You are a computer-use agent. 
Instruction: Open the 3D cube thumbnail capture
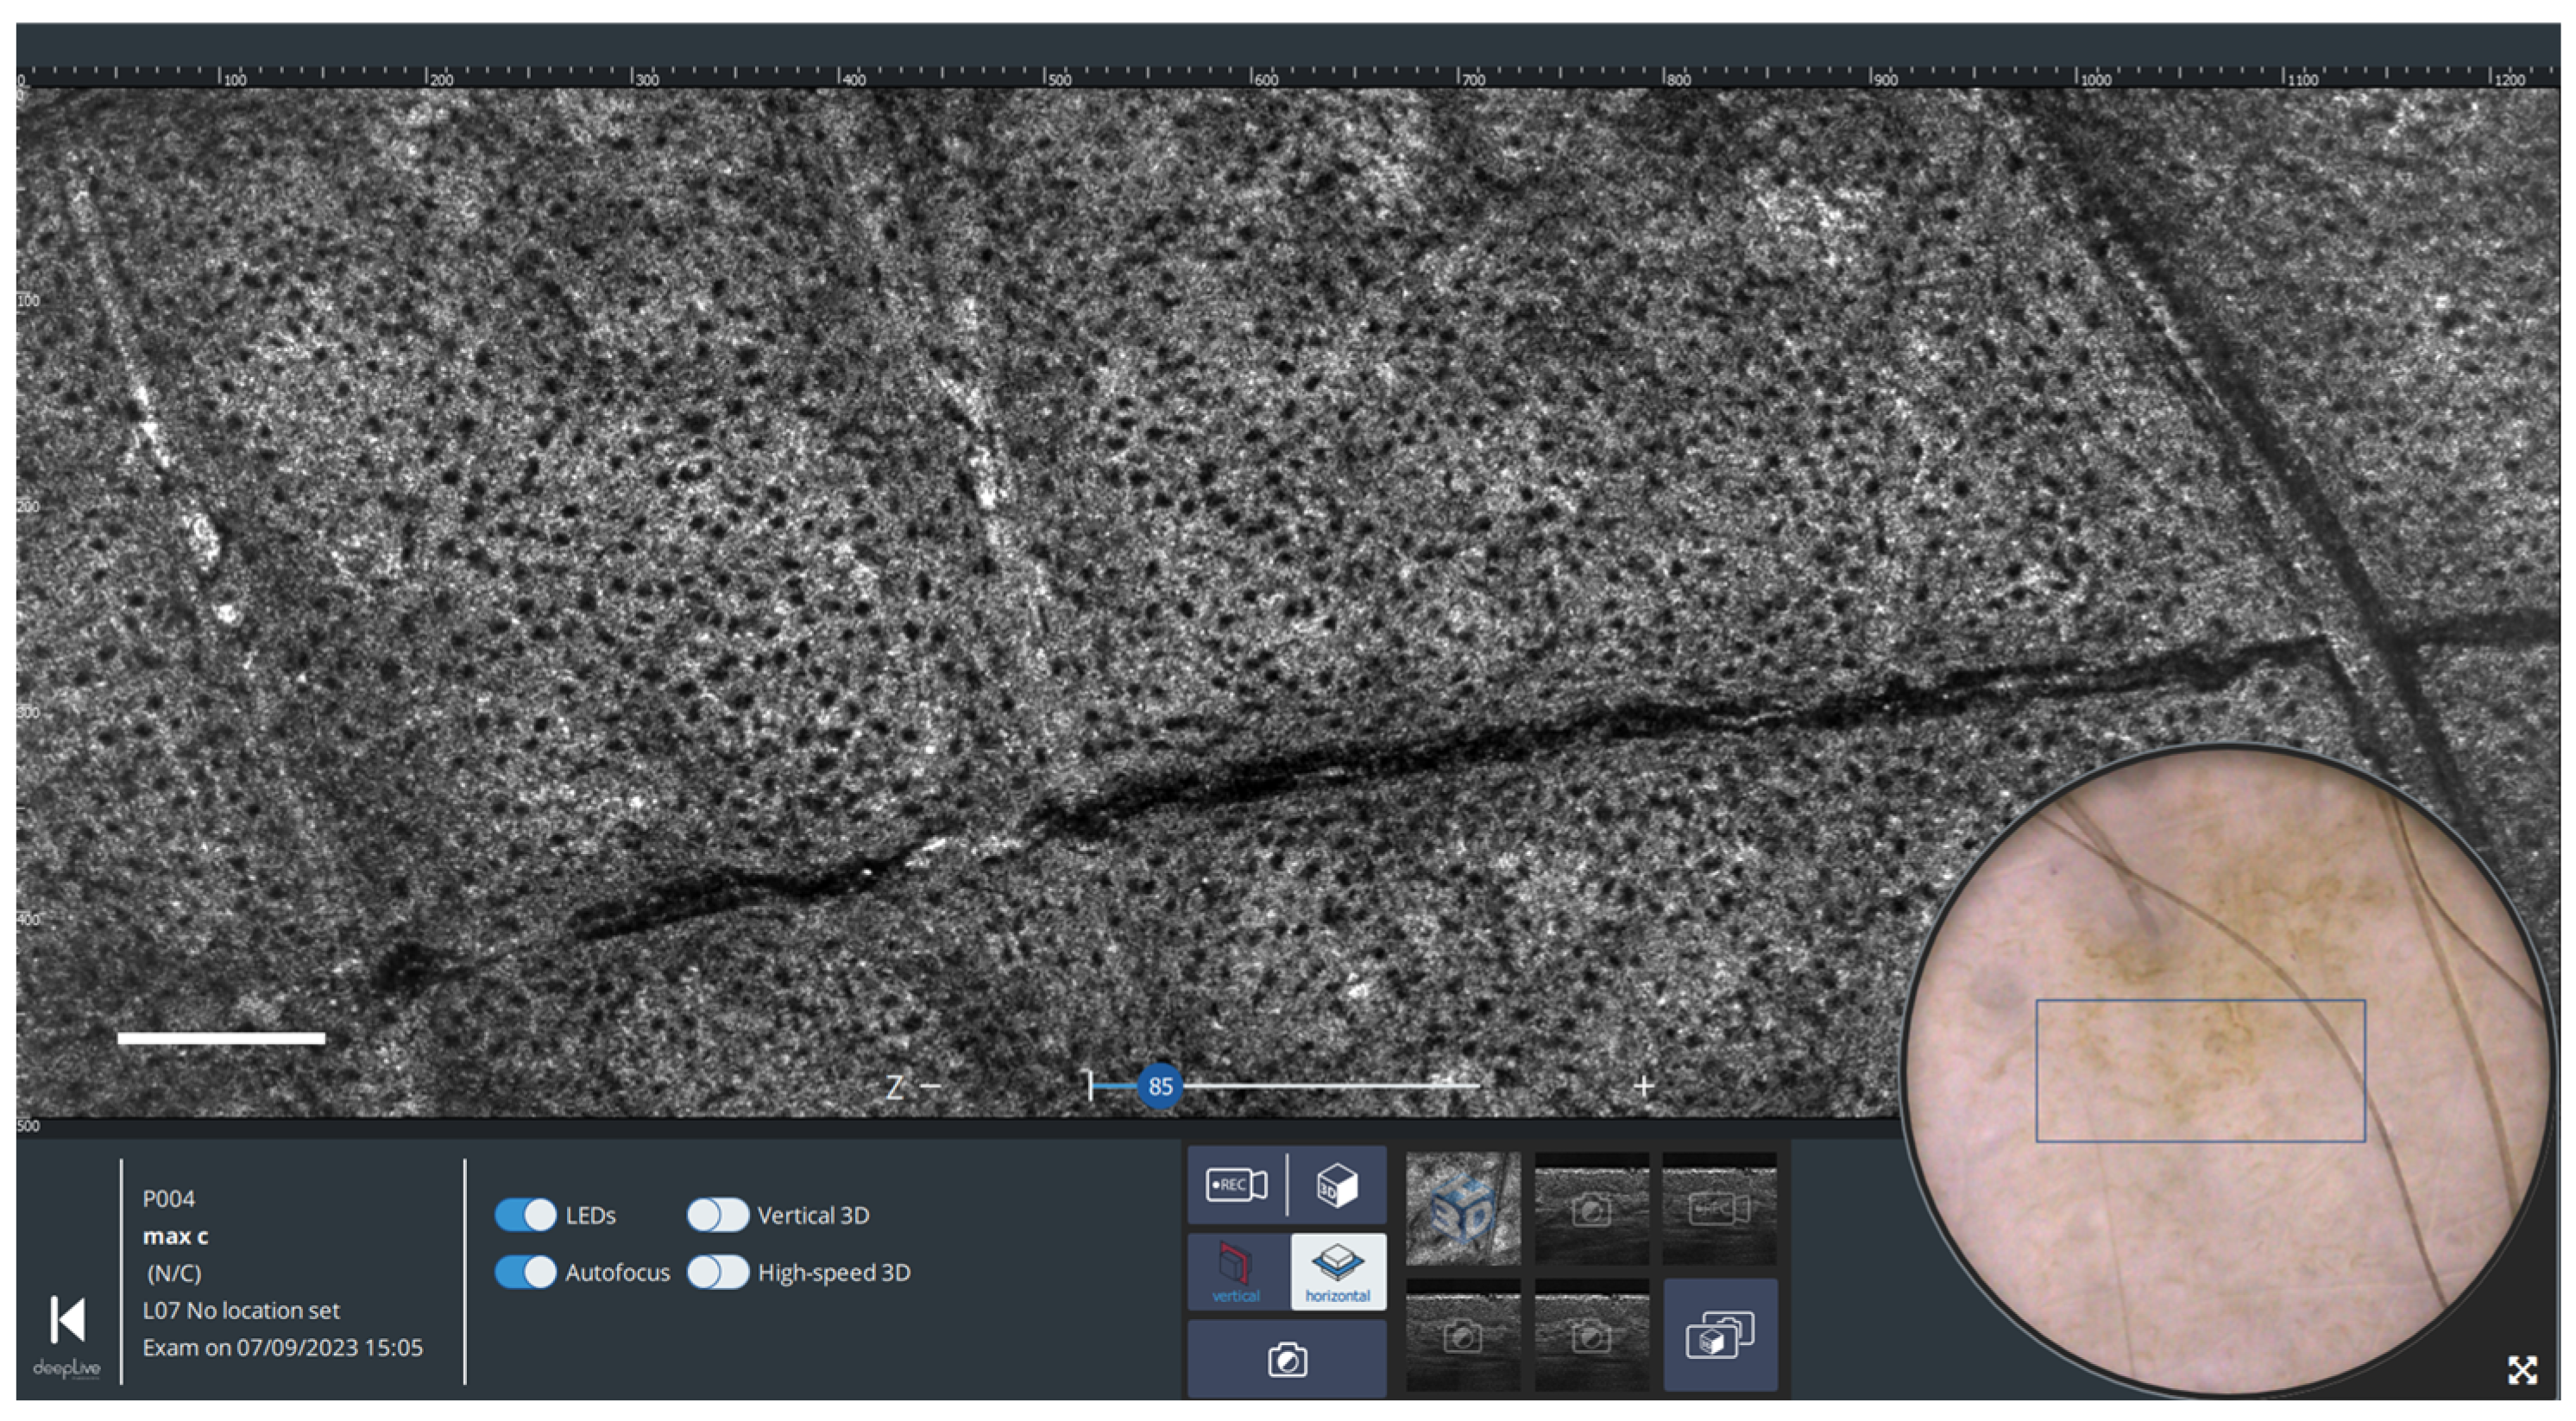1462,1209
